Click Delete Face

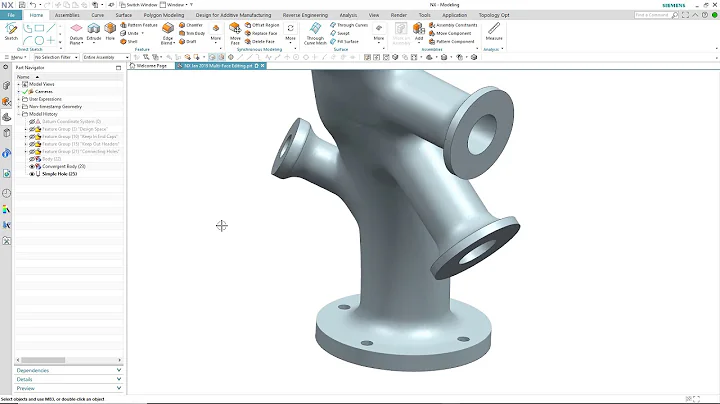tap(260, 42)
